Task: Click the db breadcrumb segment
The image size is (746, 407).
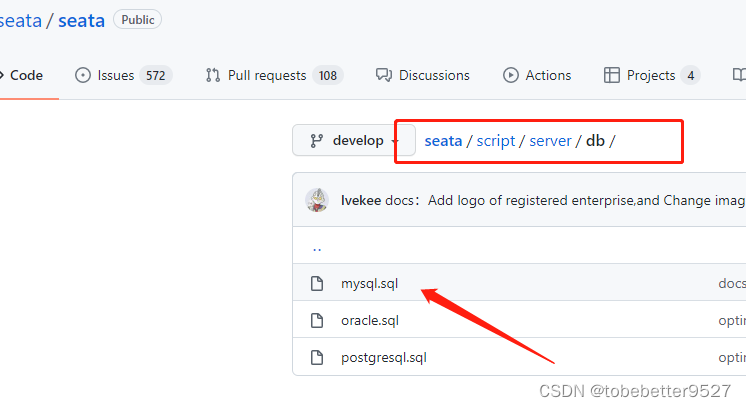Action: click(595, 141)
